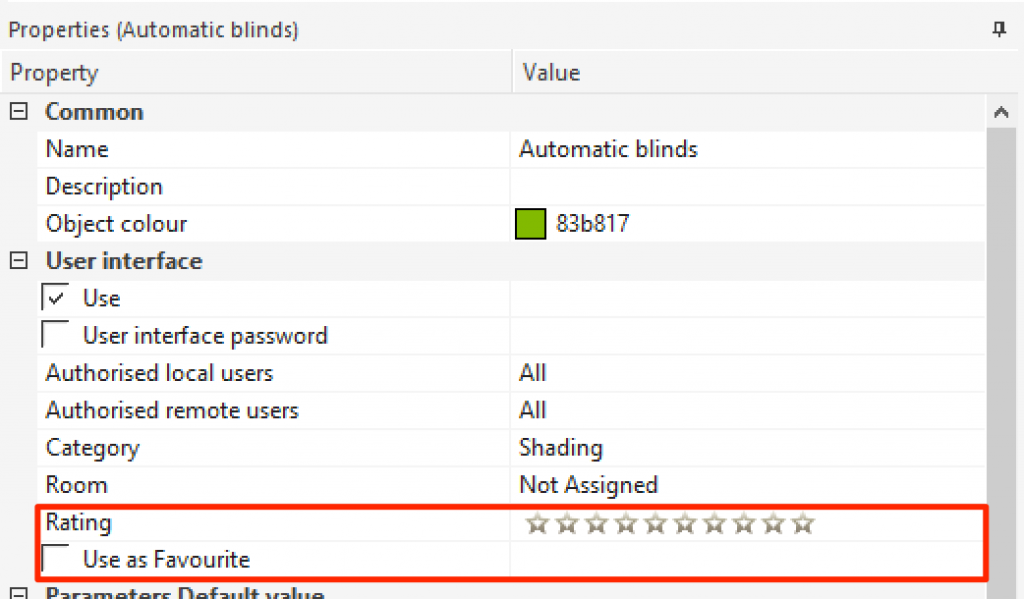Image resolution: width=1024 pixels, height=599 pixels.
Task: Uncheck the Use checkbox
Action: click(x=56, y=298)
